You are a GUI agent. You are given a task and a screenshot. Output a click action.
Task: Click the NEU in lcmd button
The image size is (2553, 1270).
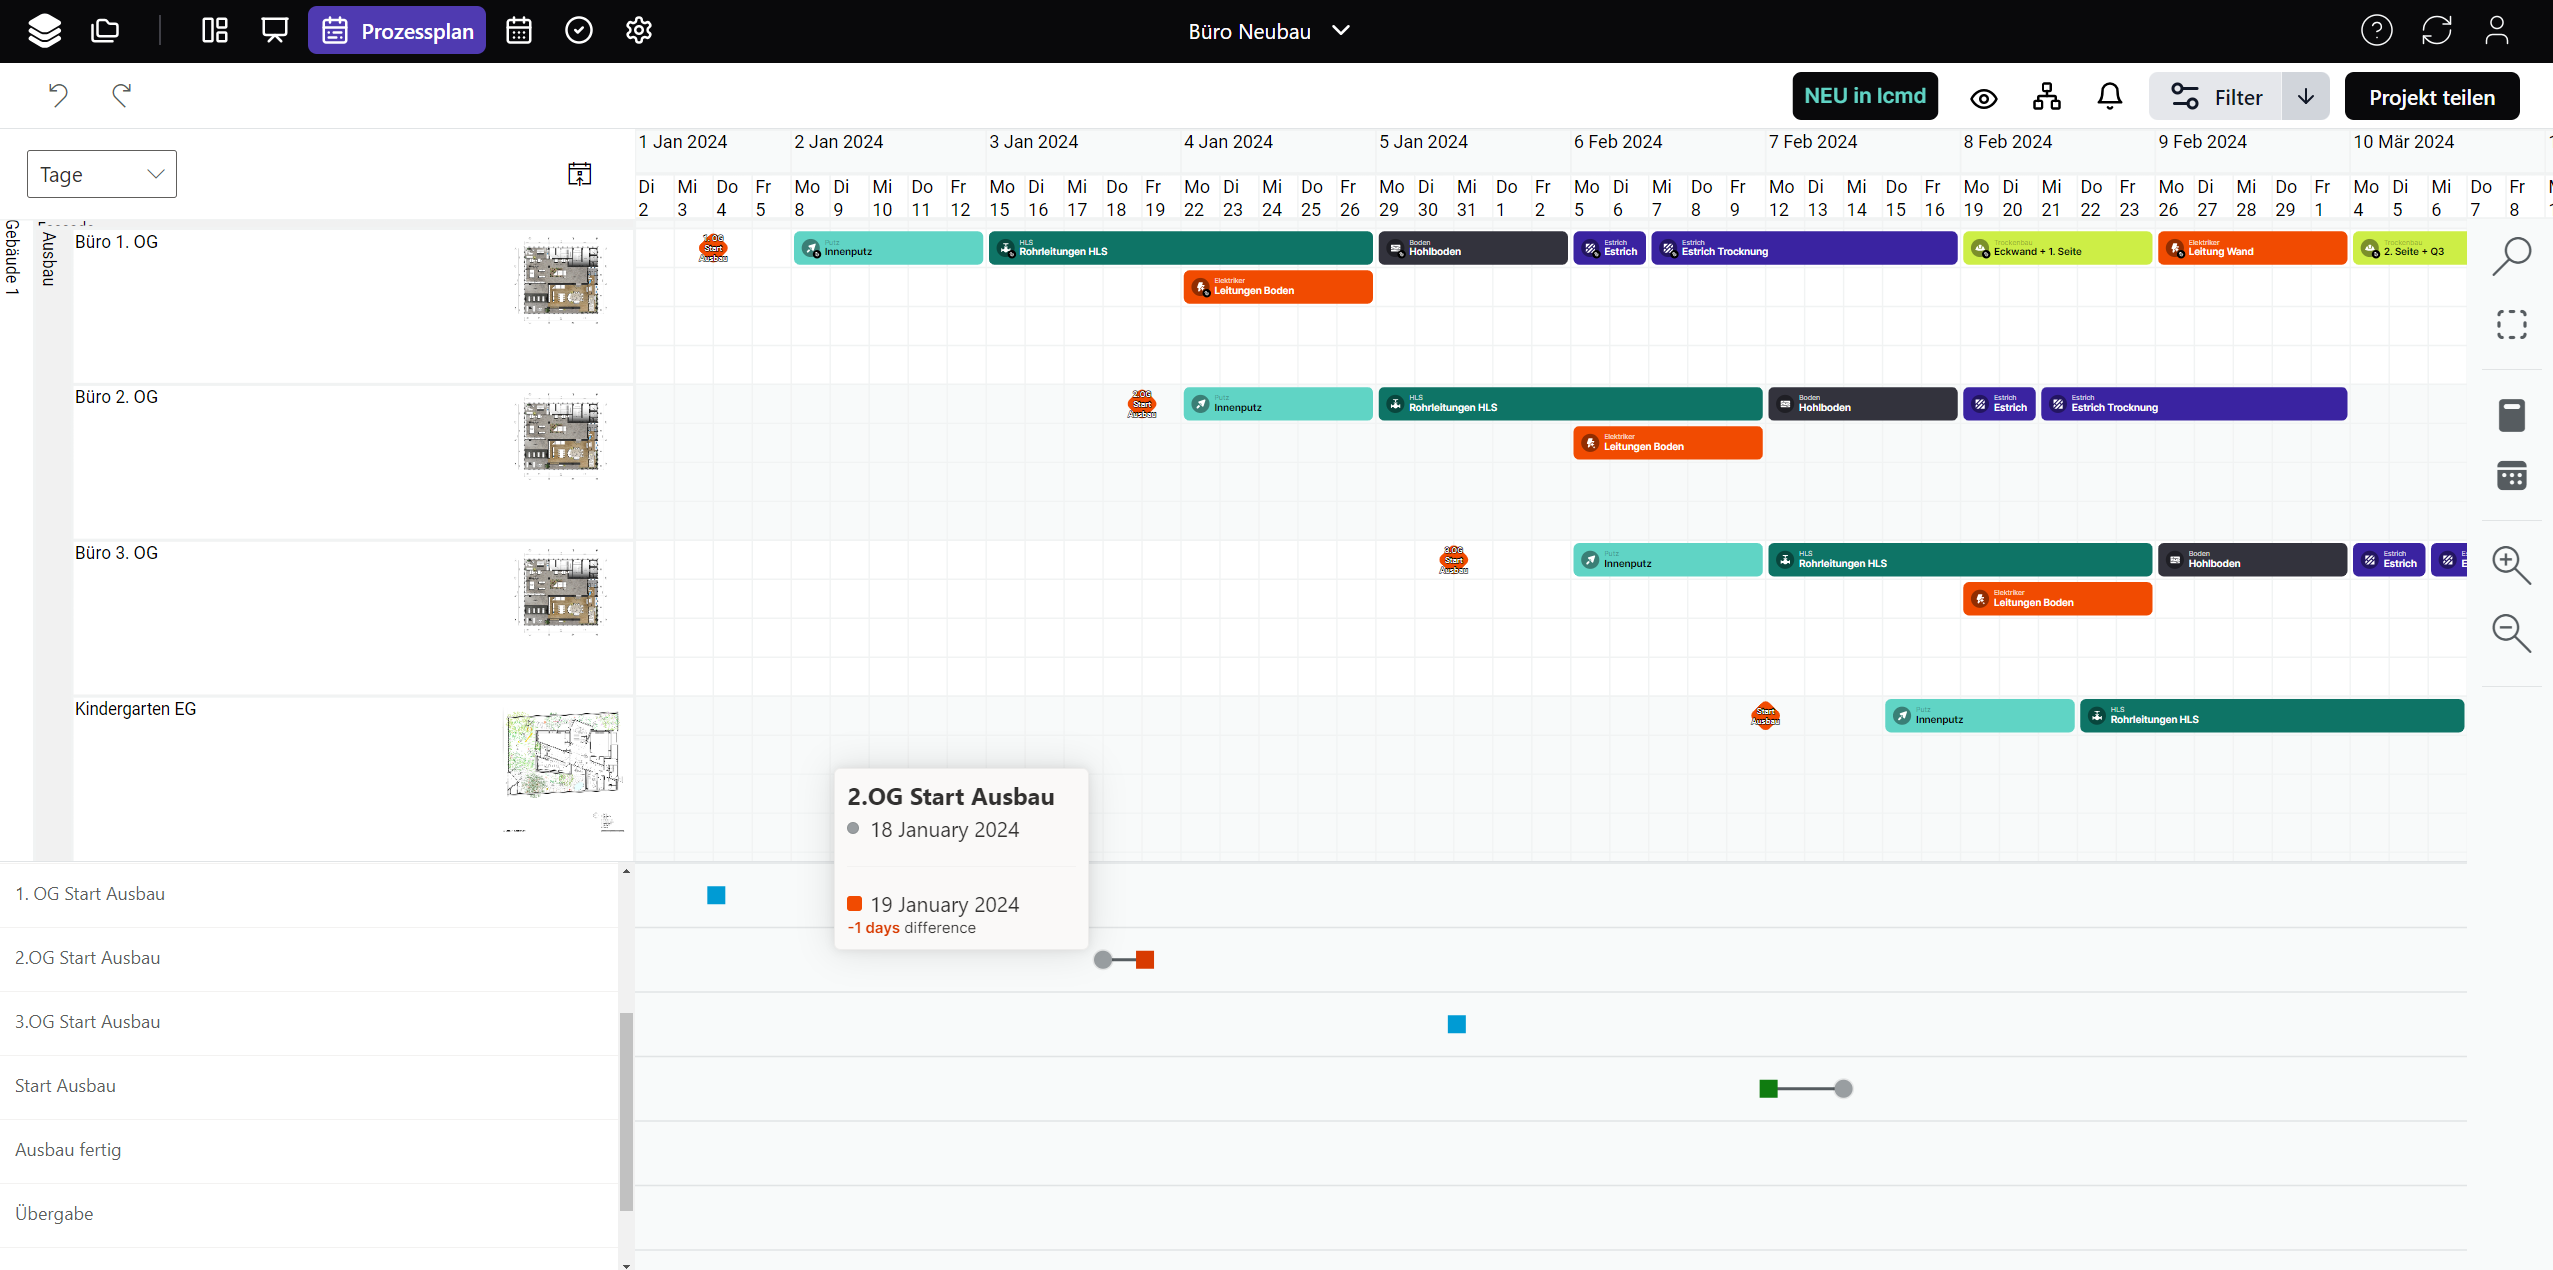[x=1864, y=96]
